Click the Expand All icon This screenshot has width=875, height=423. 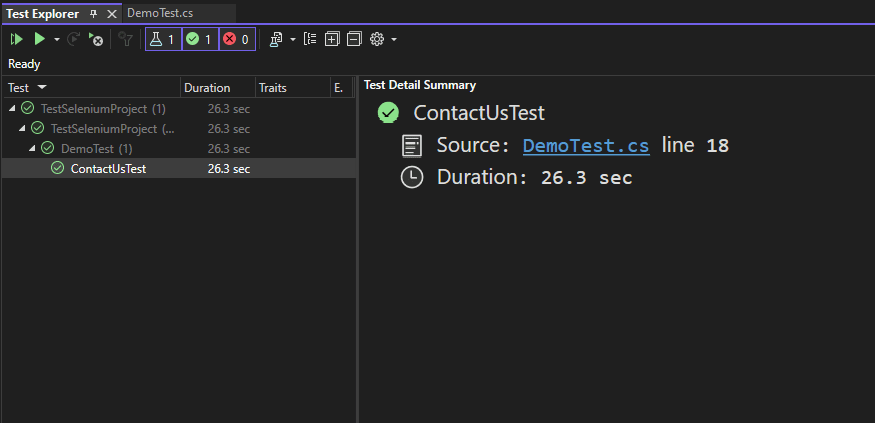(x=332, y=40)
